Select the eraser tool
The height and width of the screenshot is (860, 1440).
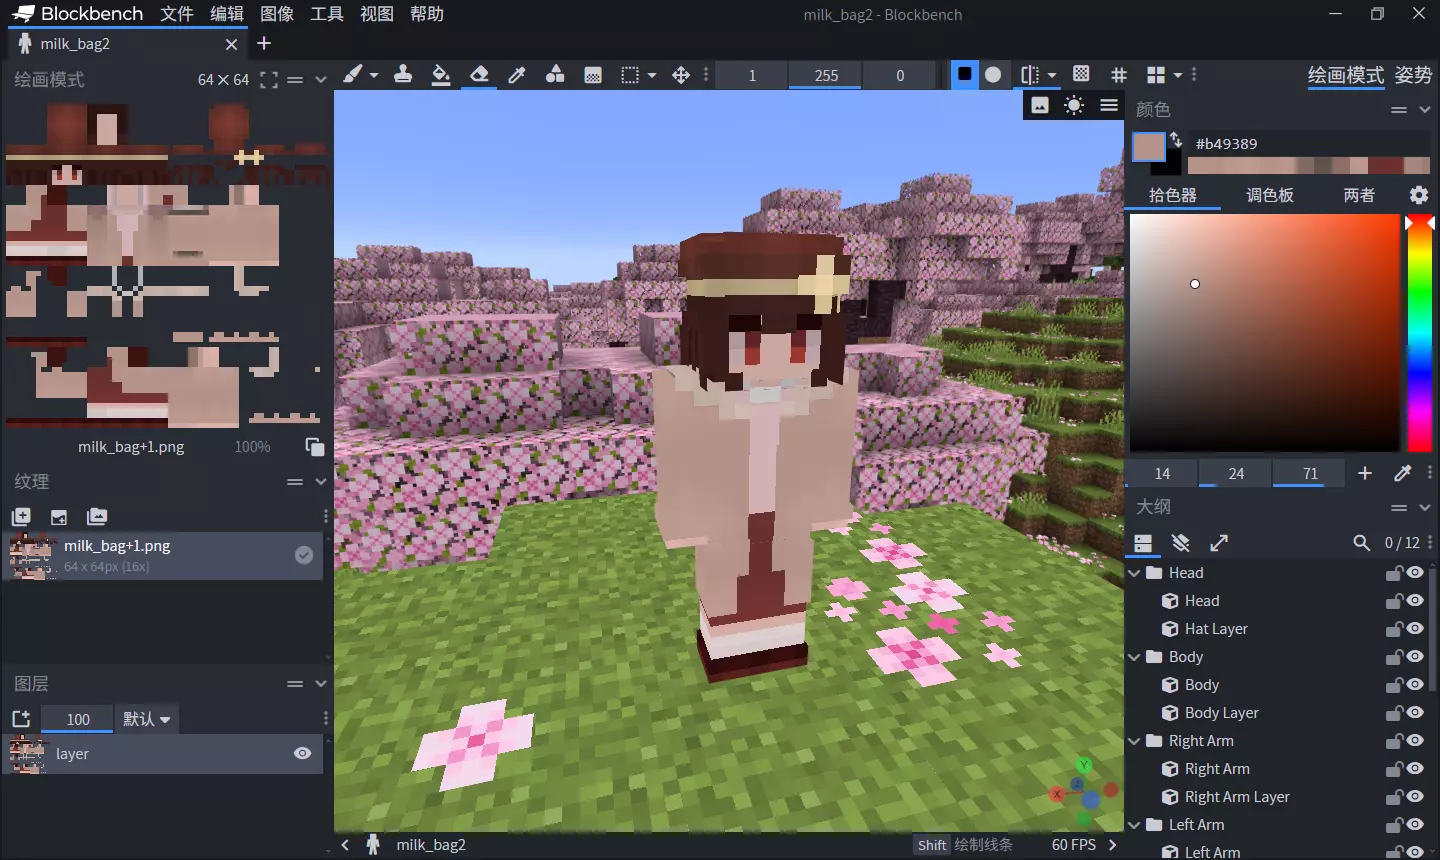(x=479, y=75)
